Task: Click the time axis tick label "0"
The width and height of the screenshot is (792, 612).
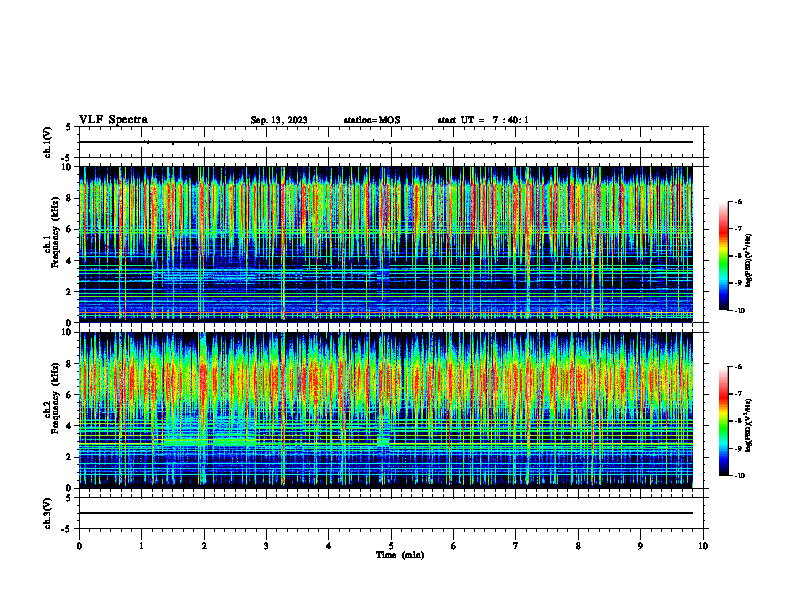Action: [x=79, y=546]
